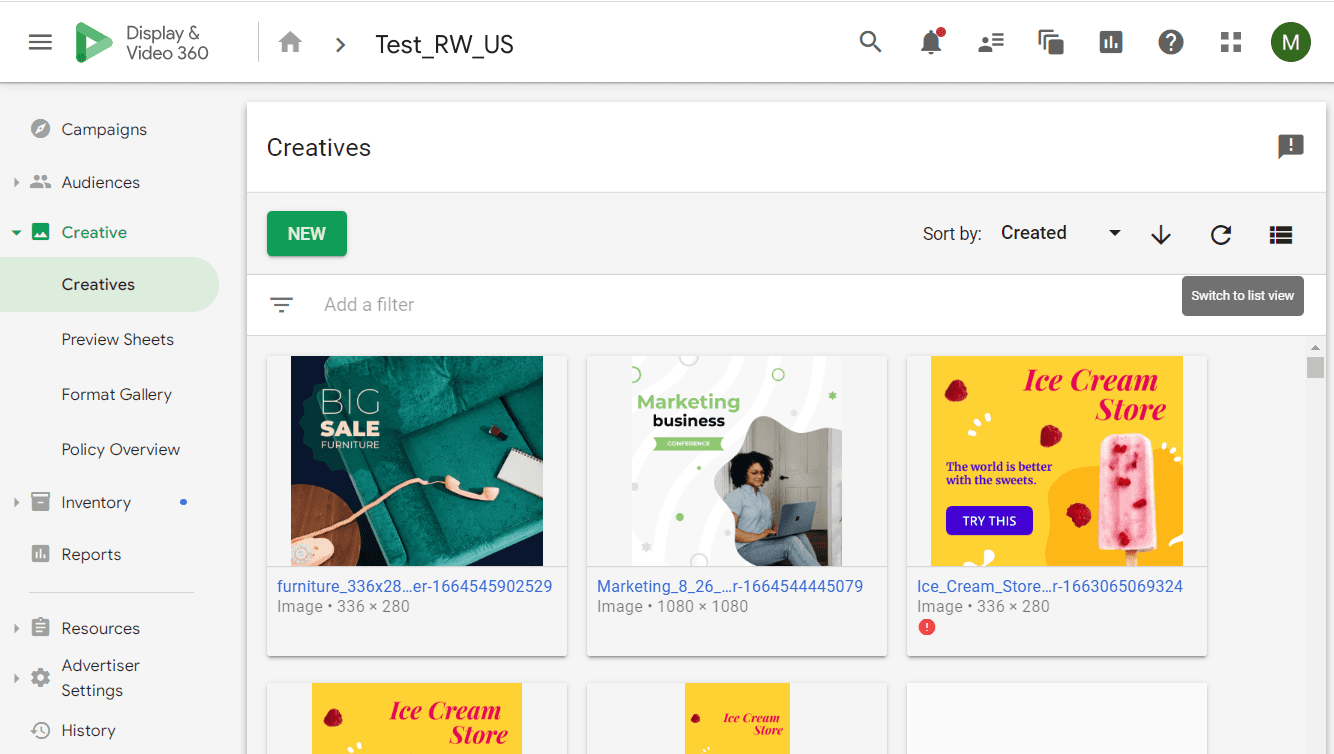Click the Audiences people icon

pyautogui.click(x=41, y=182)
